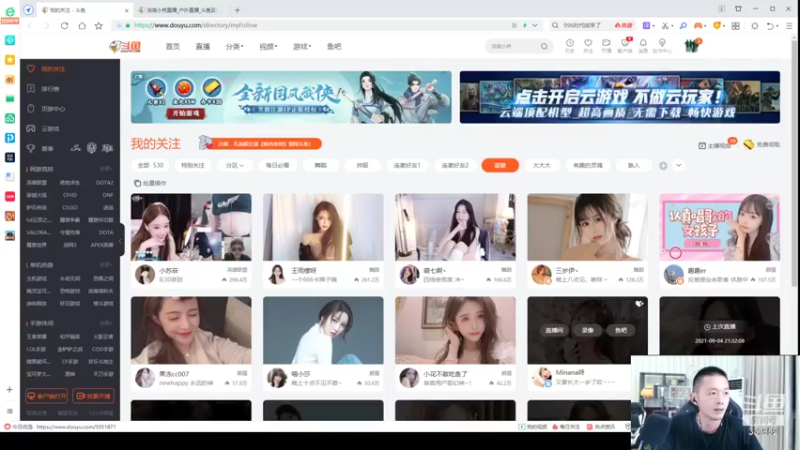Reload the page with browser refresh
The image size is (800, 450).
tap(64, 26)
